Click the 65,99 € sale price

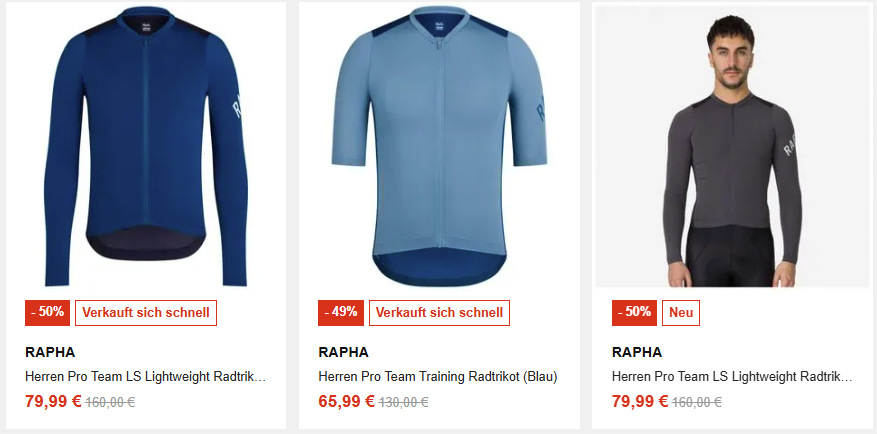tap(346, 402)
